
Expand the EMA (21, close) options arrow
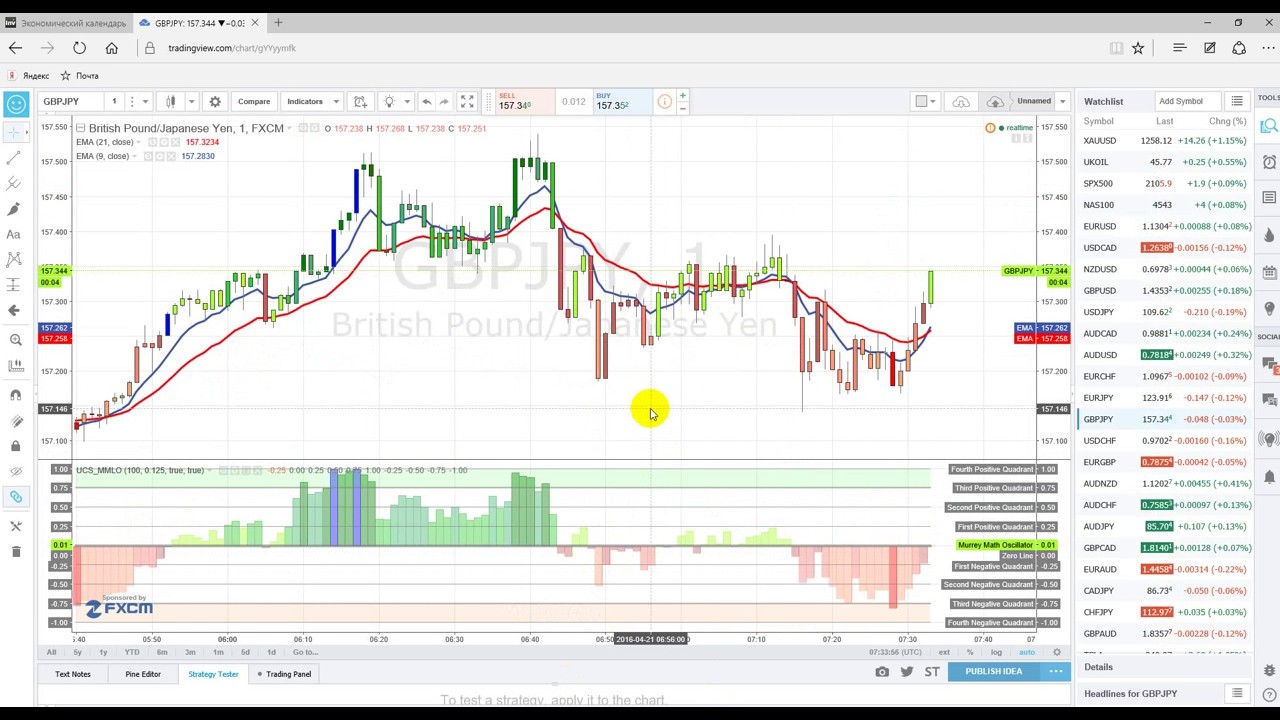tap(138, 142)
